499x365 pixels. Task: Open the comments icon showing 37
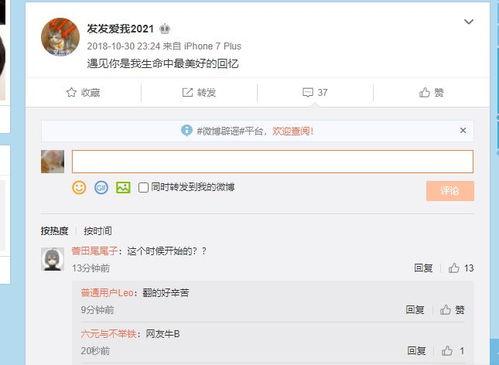(307, 92)
